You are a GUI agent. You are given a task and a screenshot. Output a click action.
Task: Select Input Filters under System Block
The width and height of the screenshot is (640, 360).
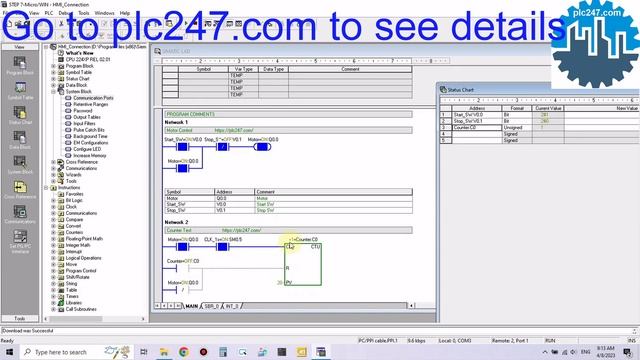pos(84,123)
